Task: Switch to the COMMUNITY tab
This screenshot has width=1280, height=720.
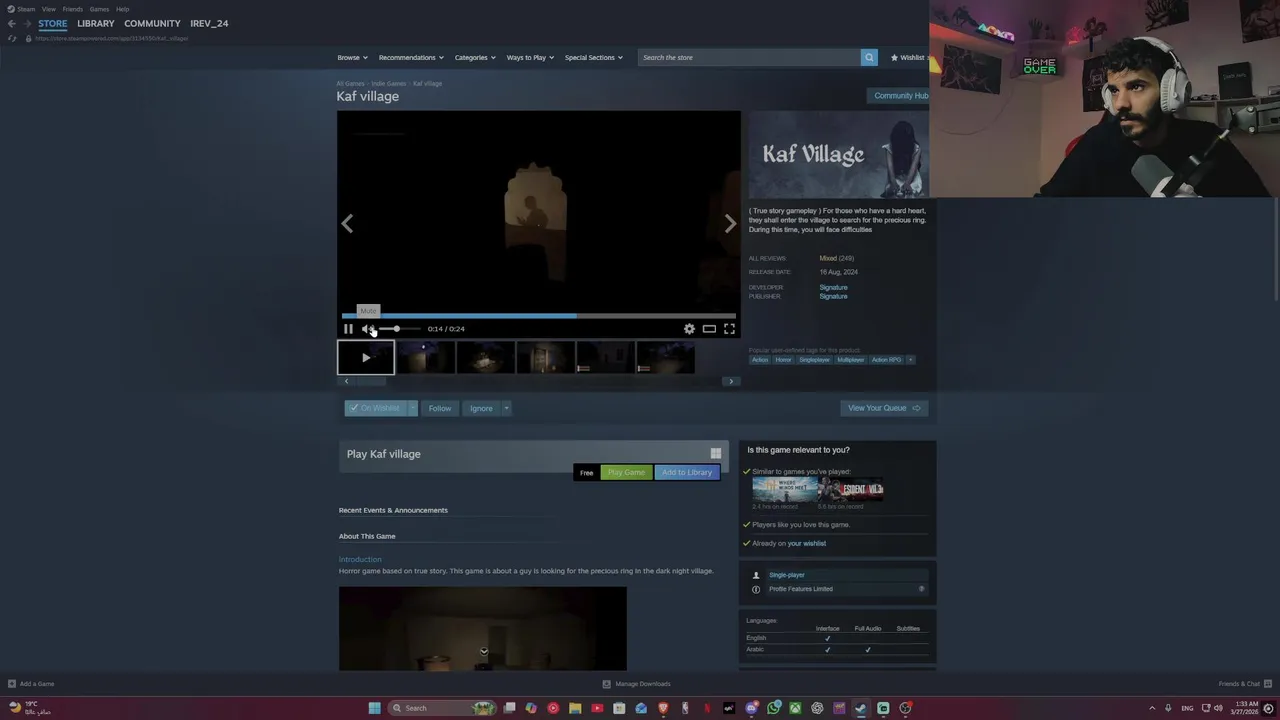Action: coord(152,23)
